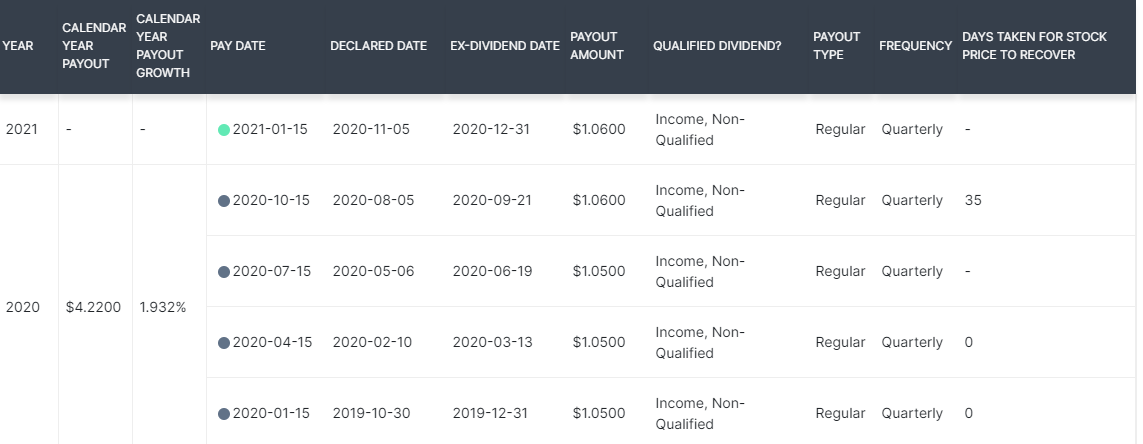Click the gray dot beside 2020-10-15
Viewport: 1143px width, 444px height.
(224, 200)
